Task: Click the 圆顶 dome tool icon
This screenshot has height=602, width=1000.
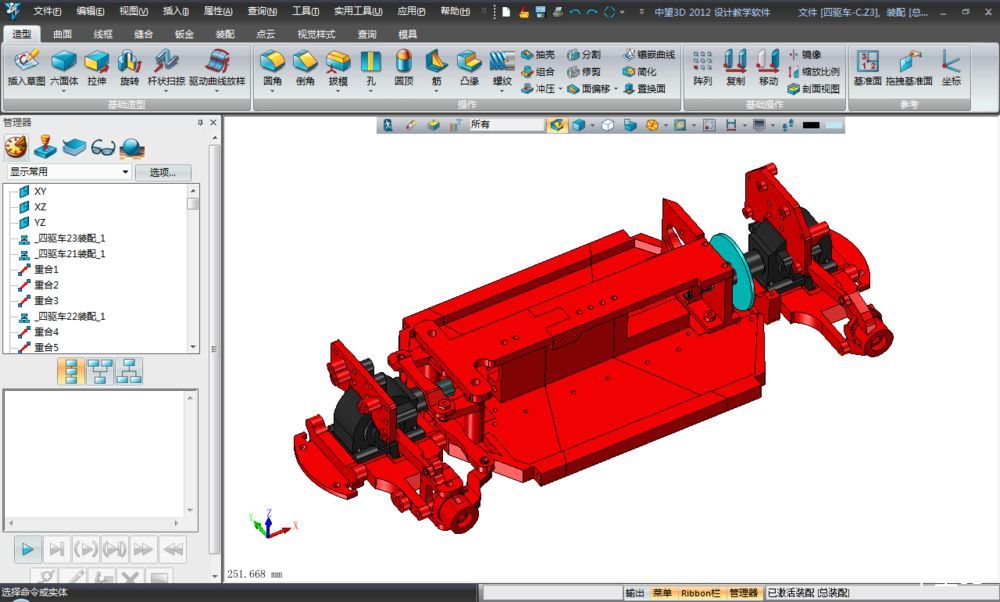Action: [403, 68]
